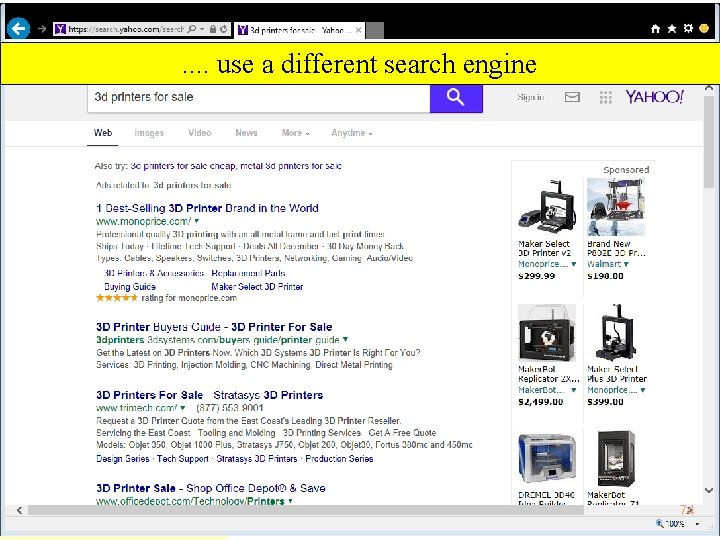
Task: Expand arrow next to officedepot.com URL
Action: click(290, 501)
